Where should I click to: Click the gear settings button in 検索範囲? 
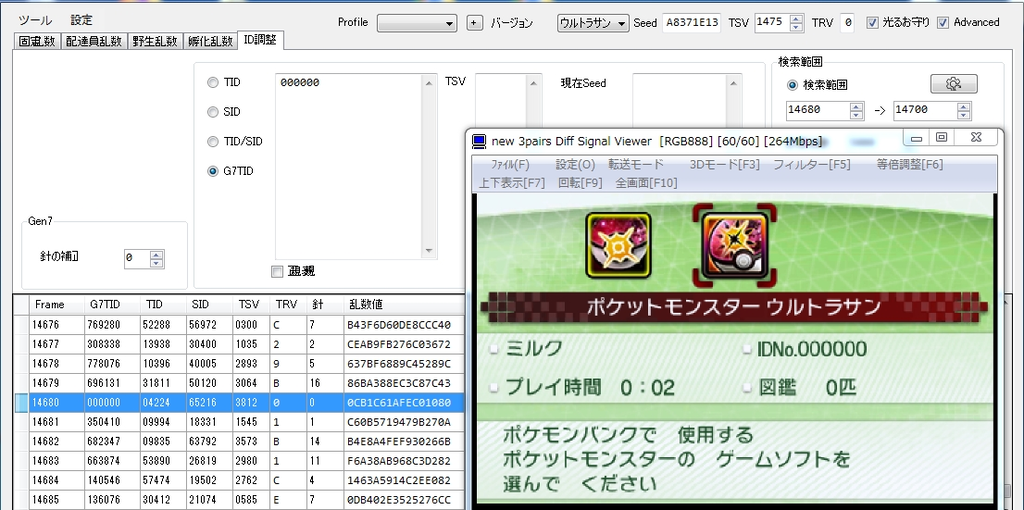953,84
